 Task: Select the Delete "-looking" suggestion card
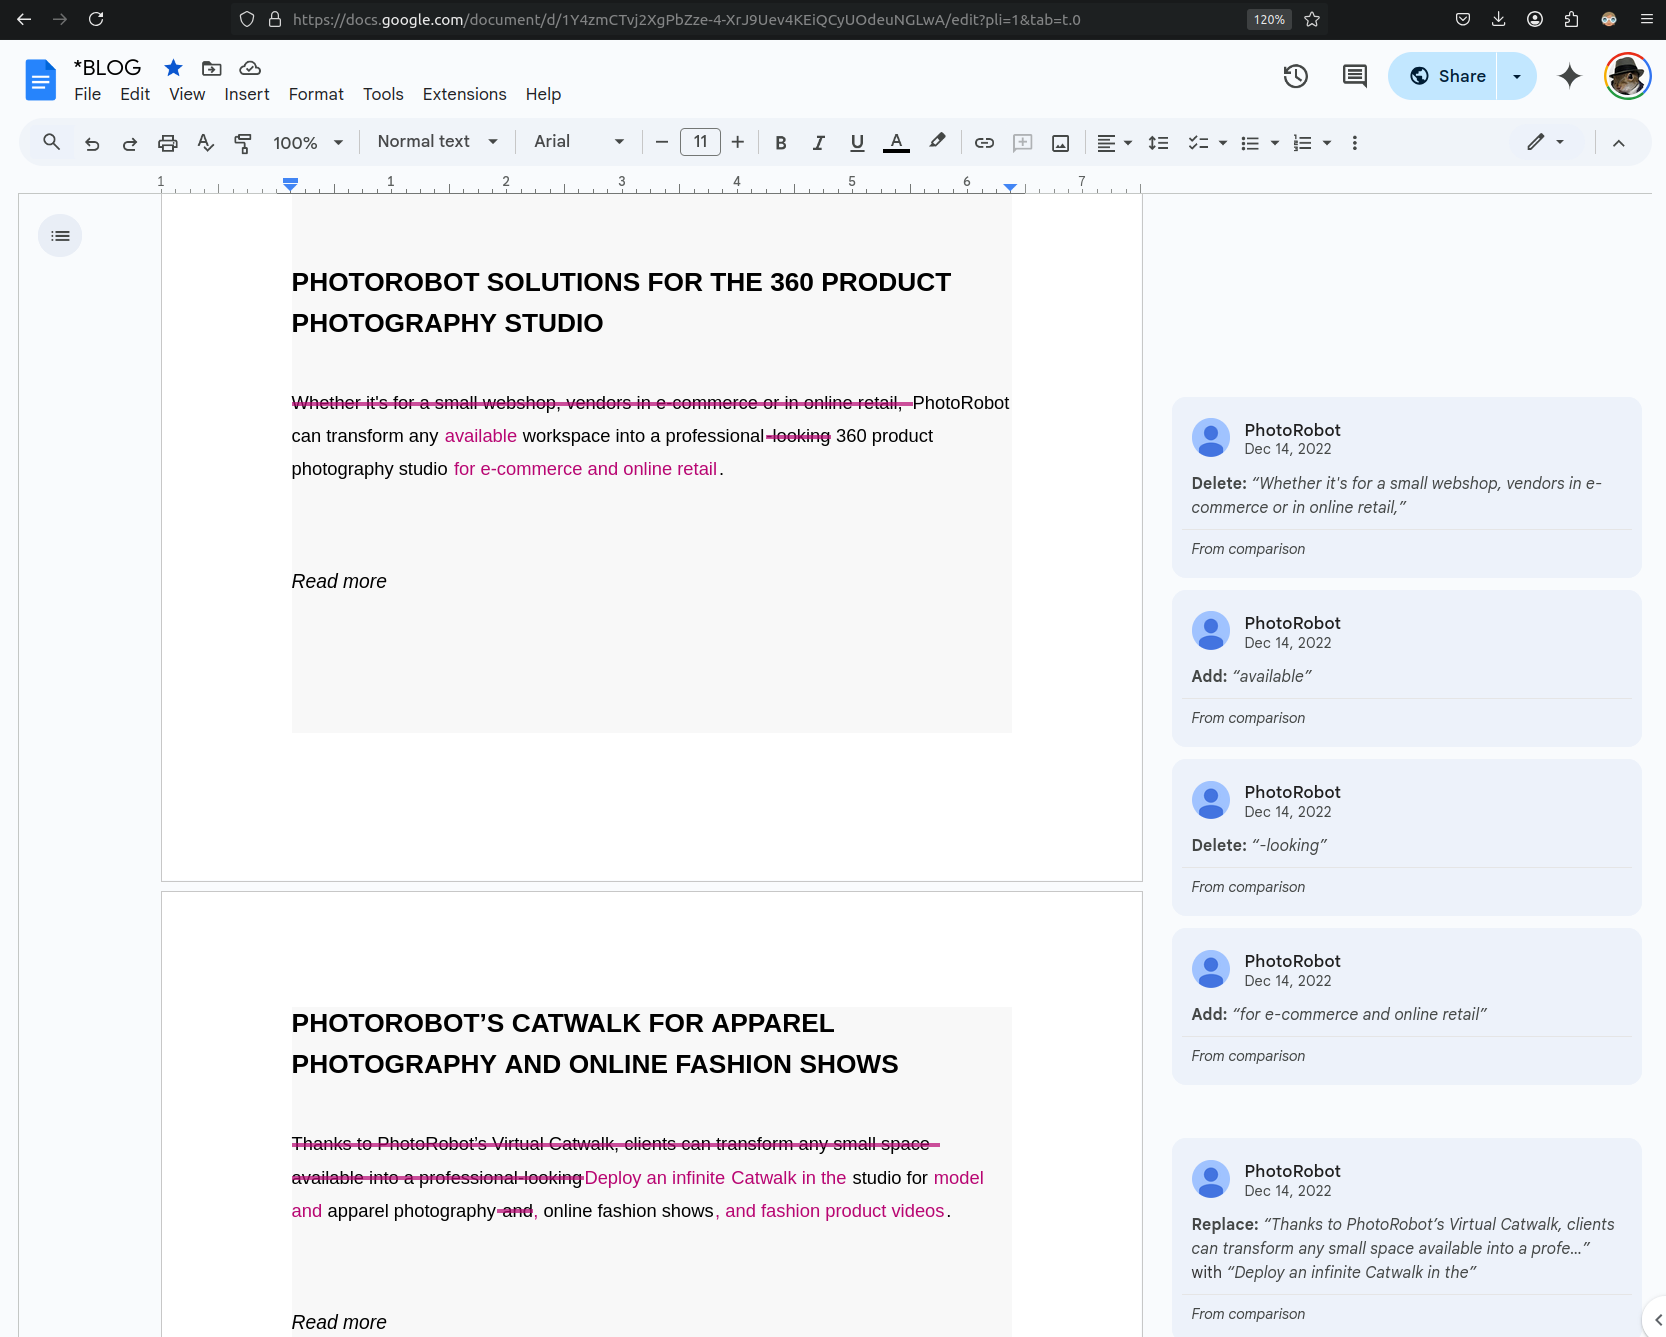[x=1406, y=837]
